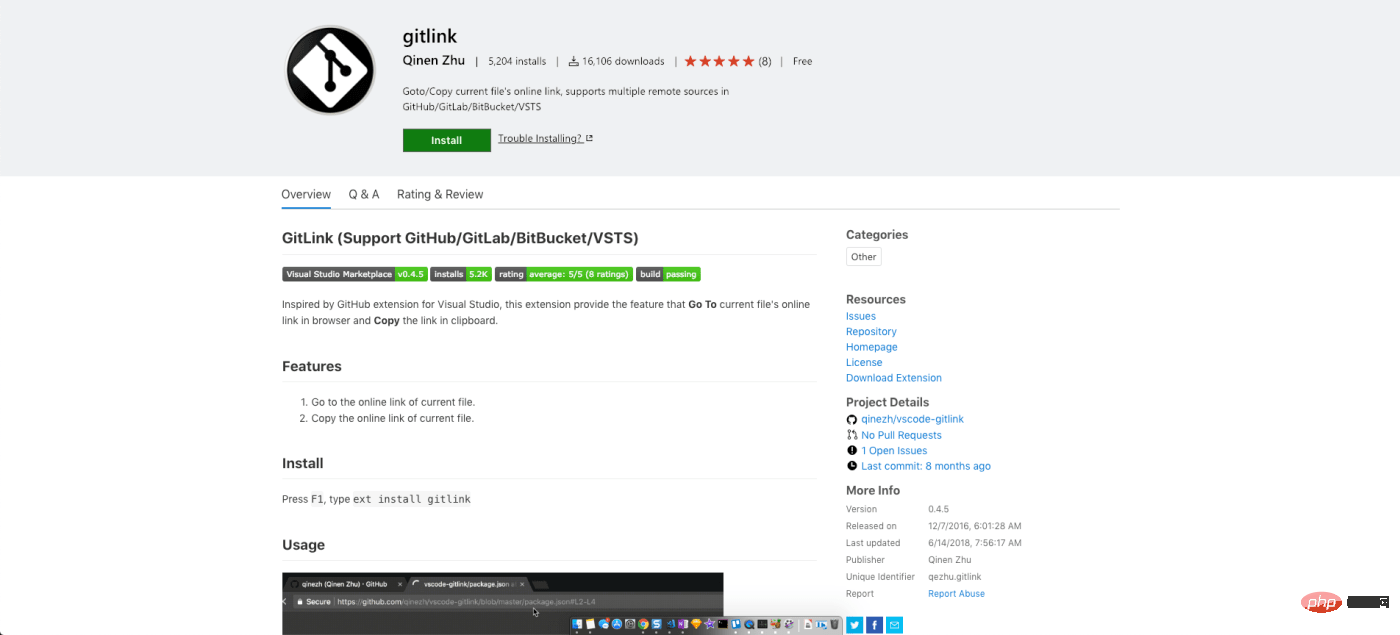The height and width of the screenshot is (635, 1400).
Task: Open Finder from the dock
Action: point(577,624)
